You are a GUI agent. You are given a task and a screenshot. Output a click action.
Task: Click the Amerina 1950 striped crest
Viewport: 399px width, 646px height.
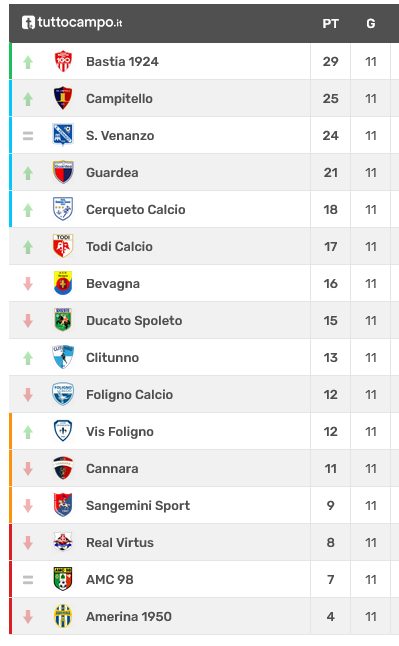pos(63,616)
